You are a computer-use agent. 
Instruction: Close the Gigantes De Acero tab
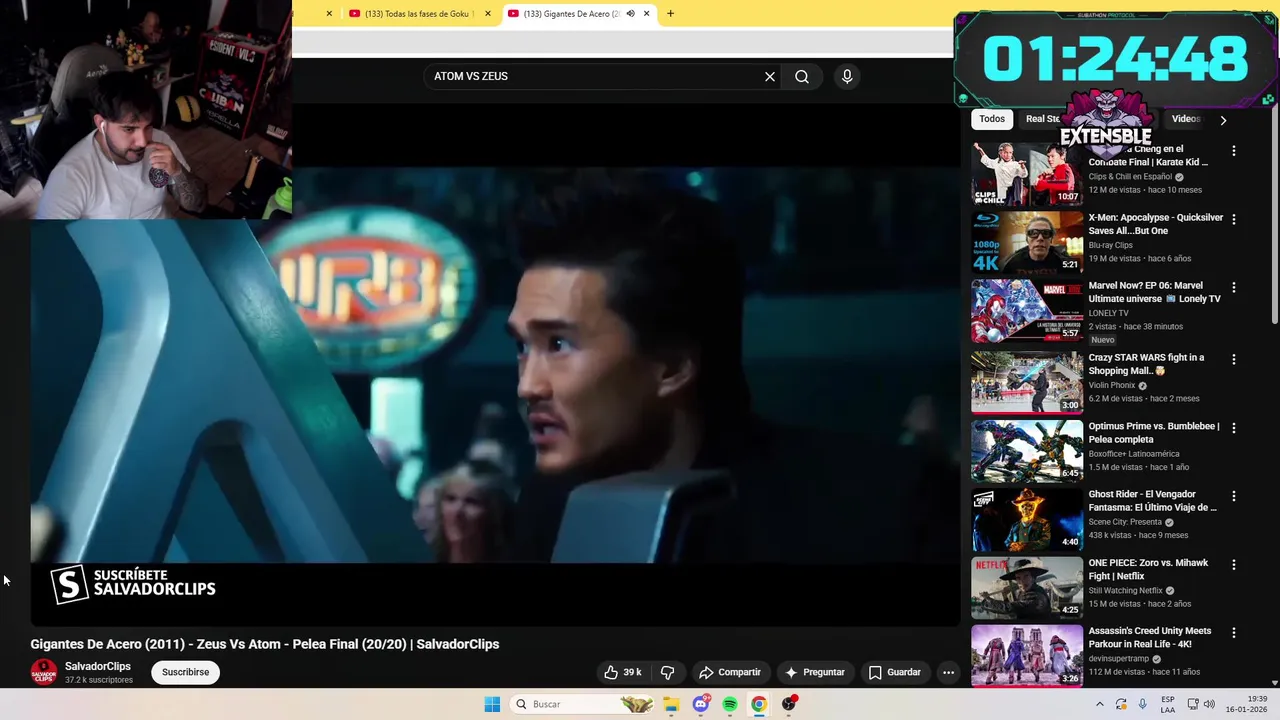(647, 14)
